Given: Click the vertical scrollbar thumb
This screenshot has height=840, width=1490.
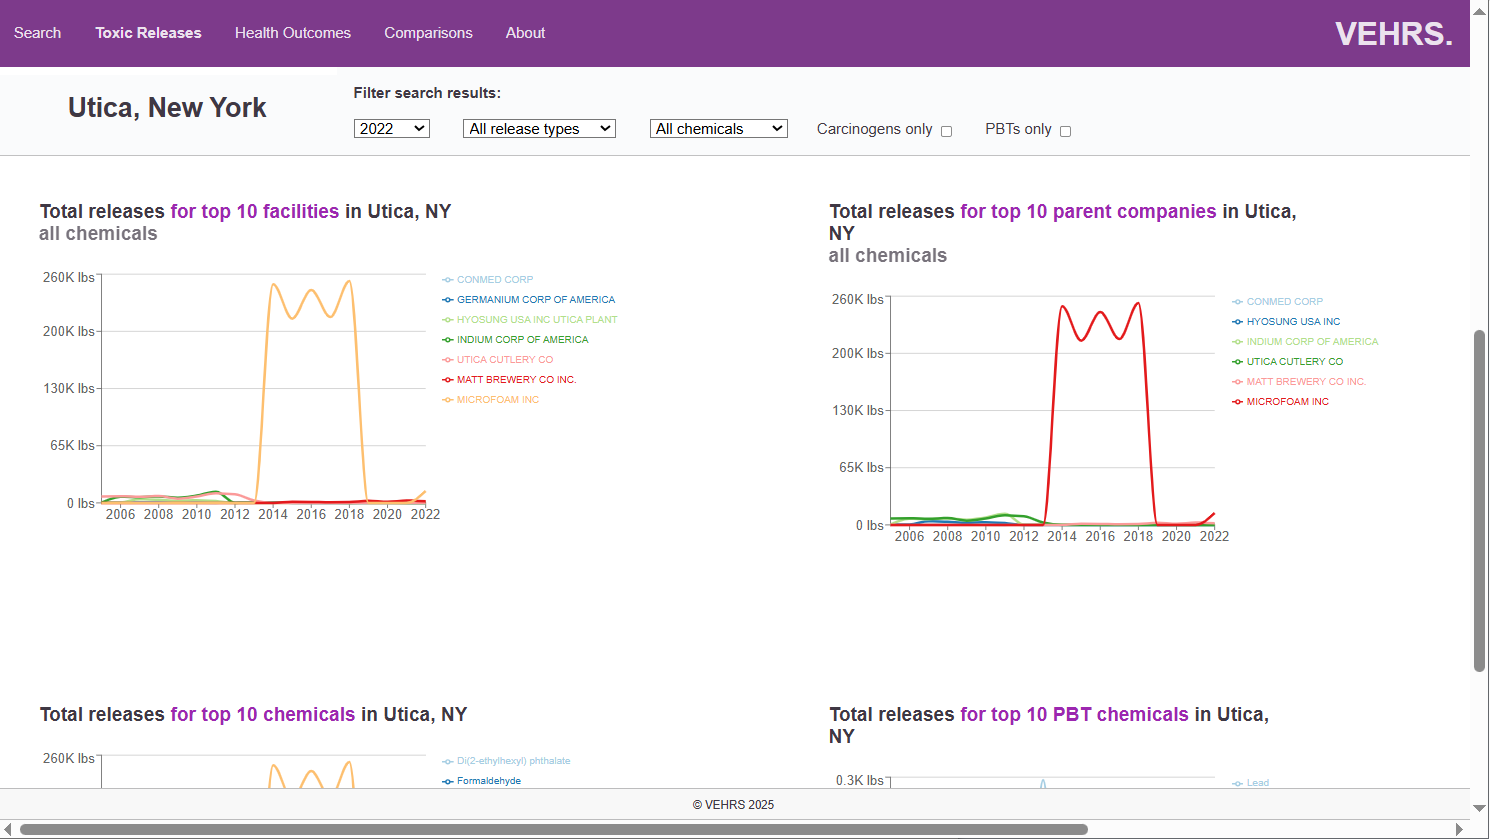Looking at the screenshot, I should (1480, 500).
